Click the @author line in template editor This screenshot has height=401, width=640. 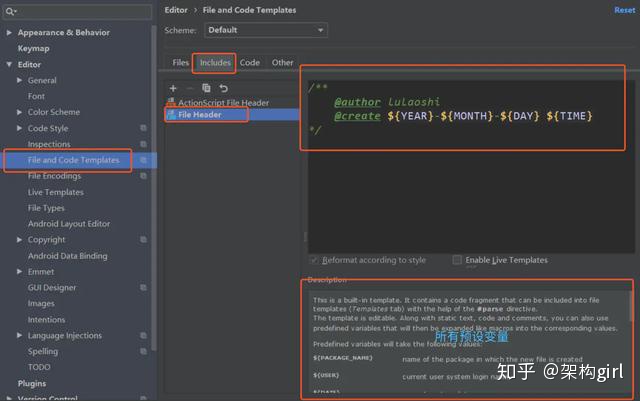pos(387,102)
